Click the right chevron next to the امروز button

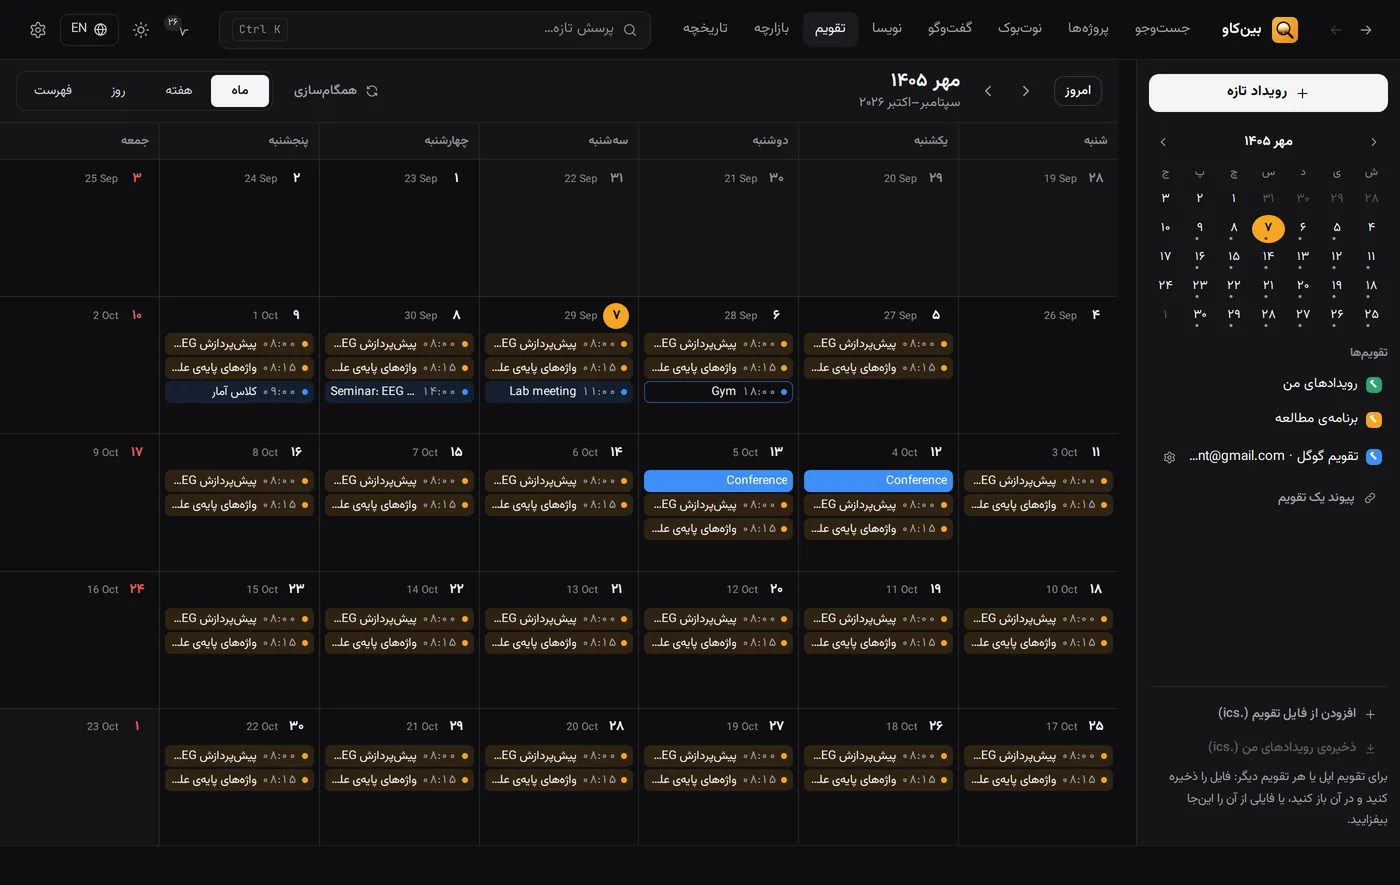click(1025, 91)
